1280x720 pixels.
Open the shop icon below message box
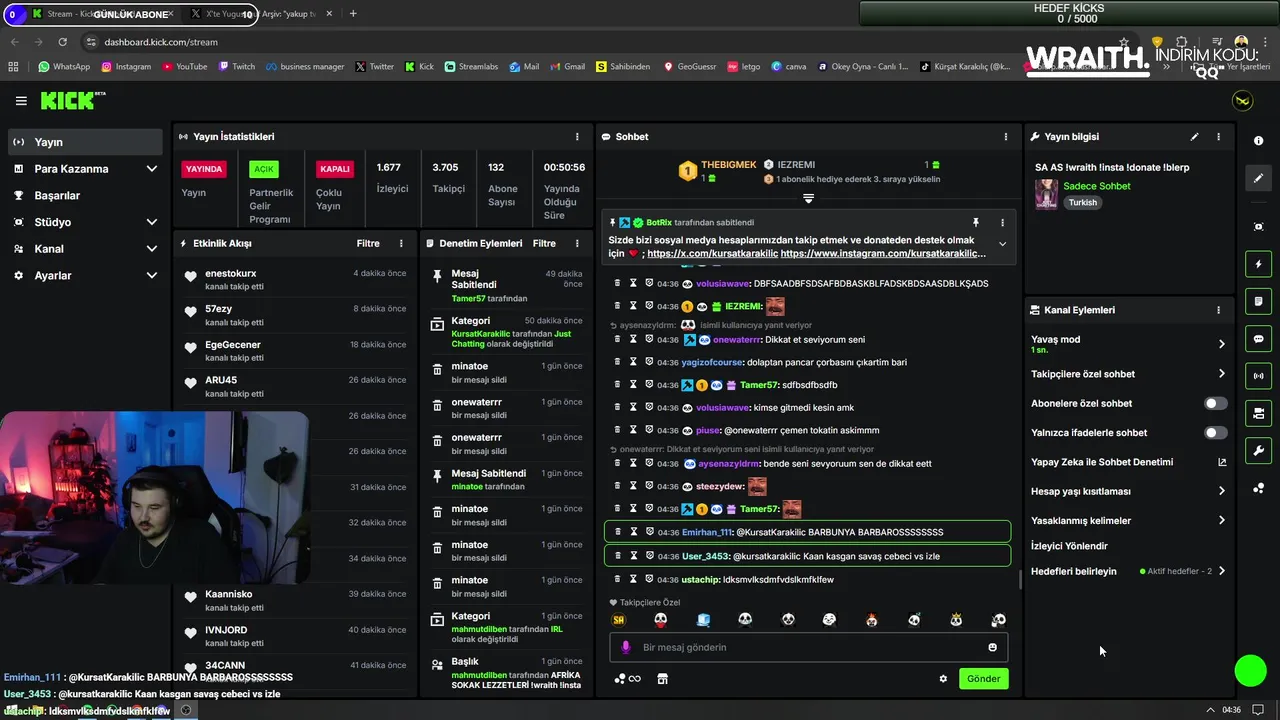[x=662, y=679]
